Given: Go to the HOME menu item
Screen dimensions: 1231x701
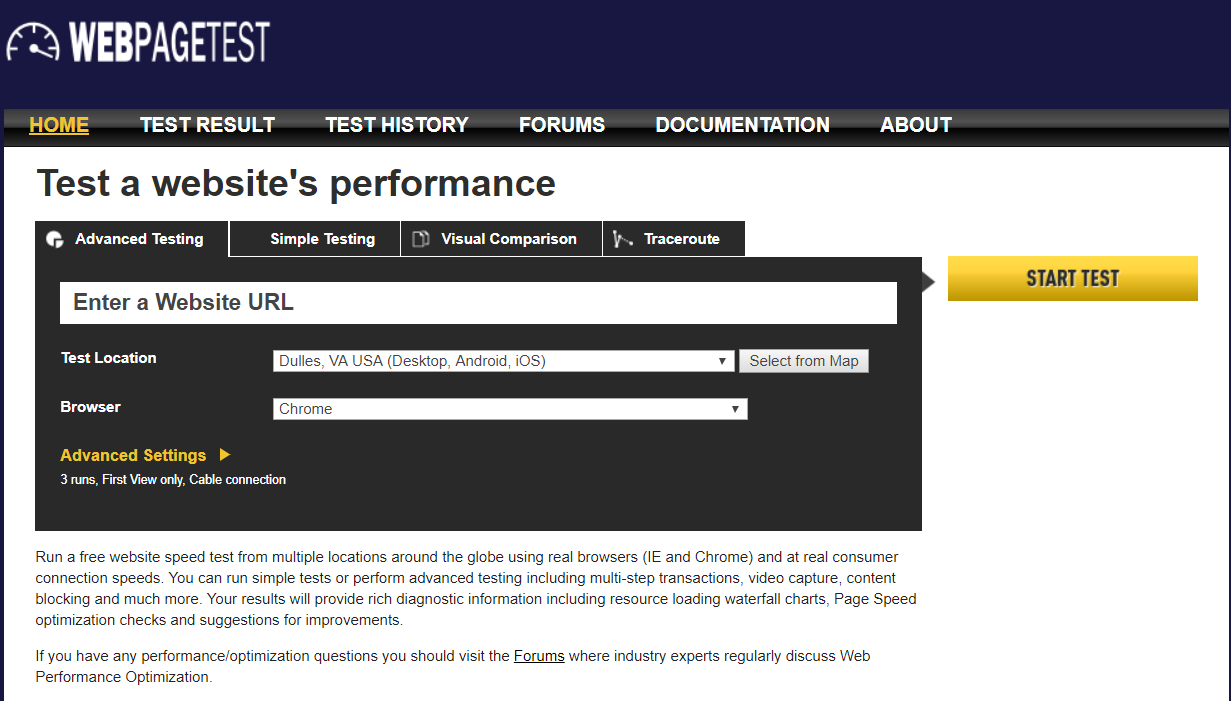Looking at the screenshot, I should 59,125.
